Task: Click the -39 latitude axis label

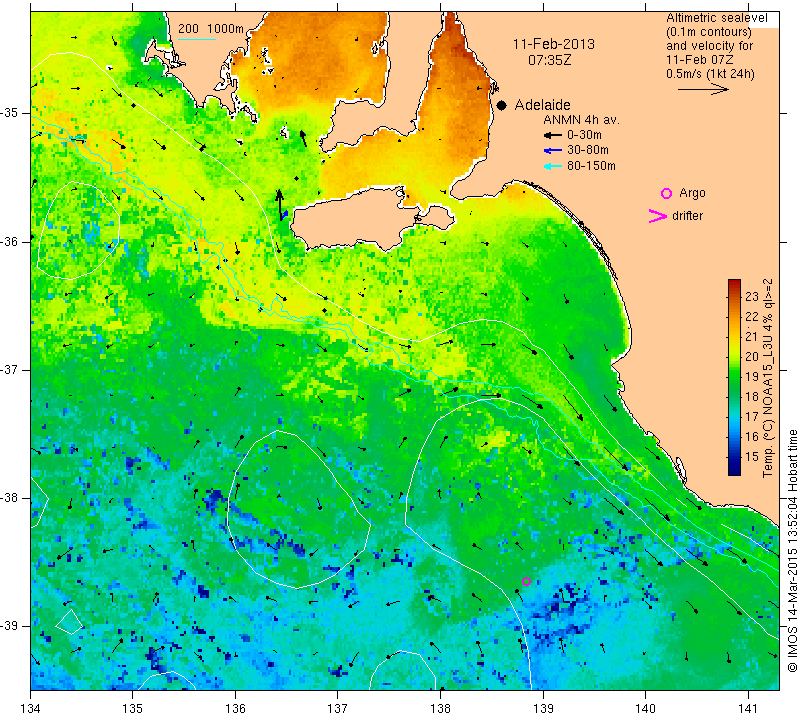Action: 10,626
